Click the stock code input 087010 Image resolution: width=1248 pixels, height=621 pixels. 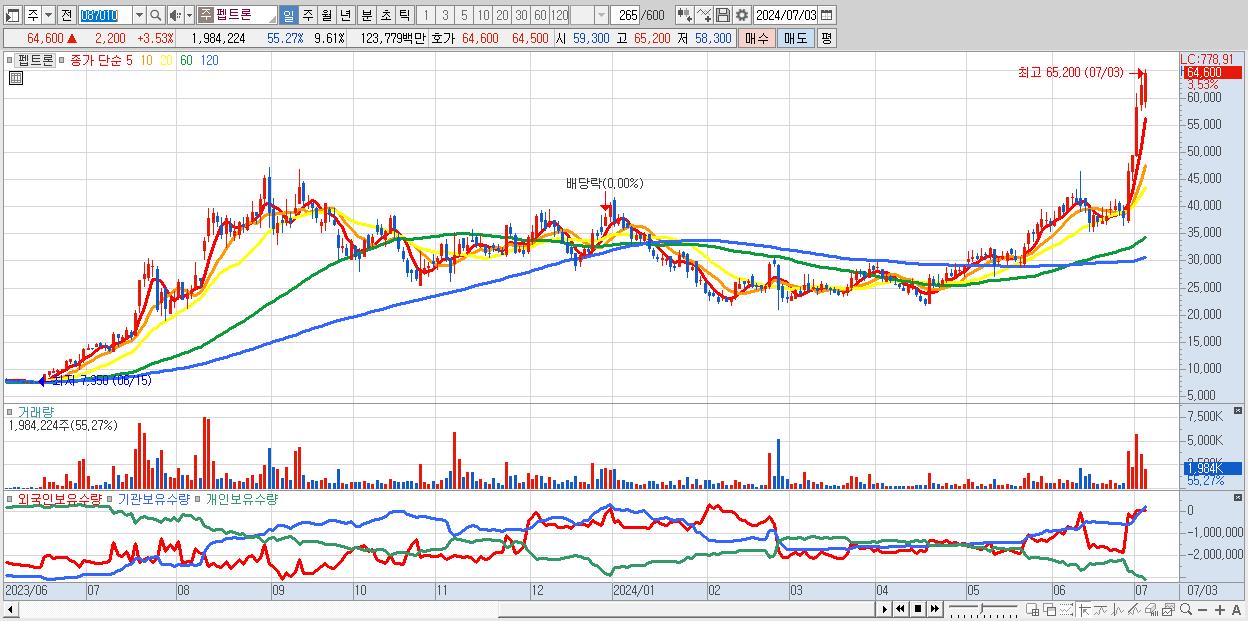point(105,15)
